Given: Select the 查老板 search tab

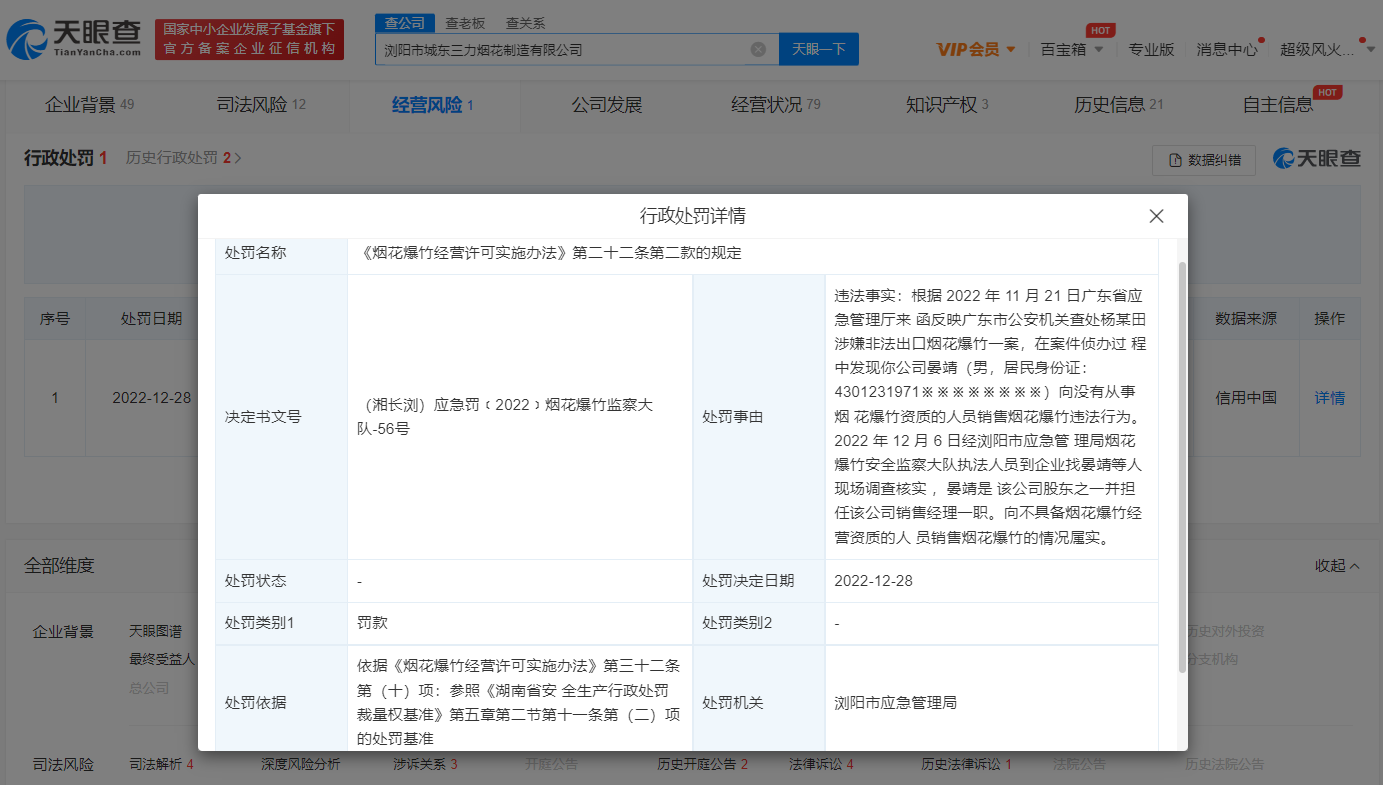Looking at the screenshot, I should point(465,23).
